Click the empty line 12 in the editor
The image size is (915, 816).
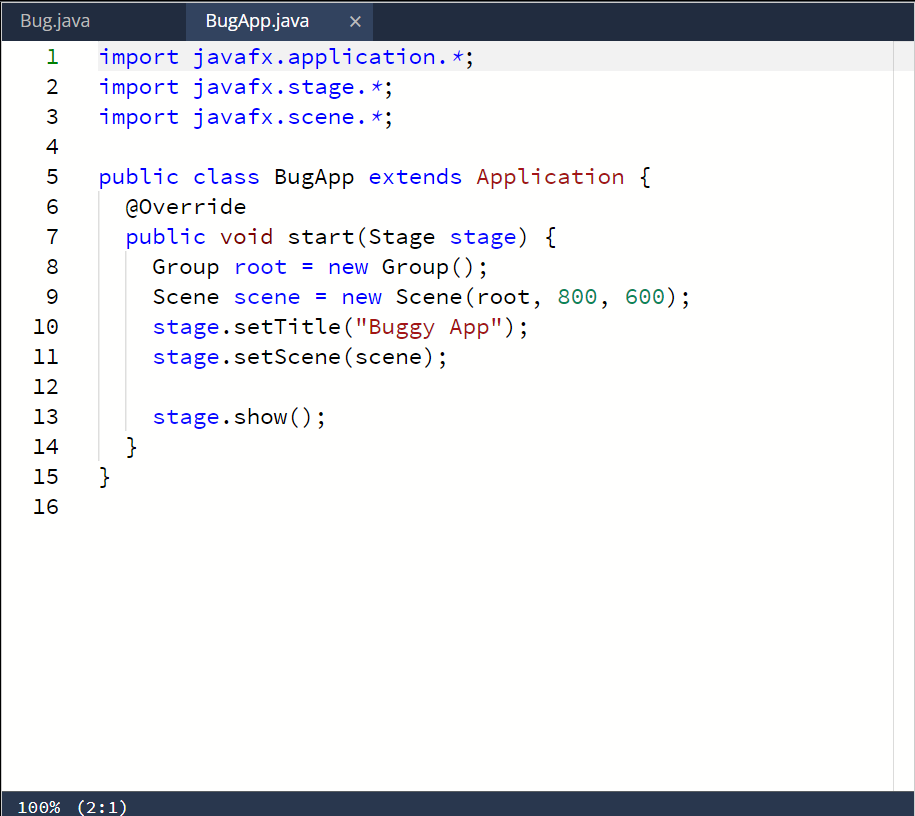[200, 387]
